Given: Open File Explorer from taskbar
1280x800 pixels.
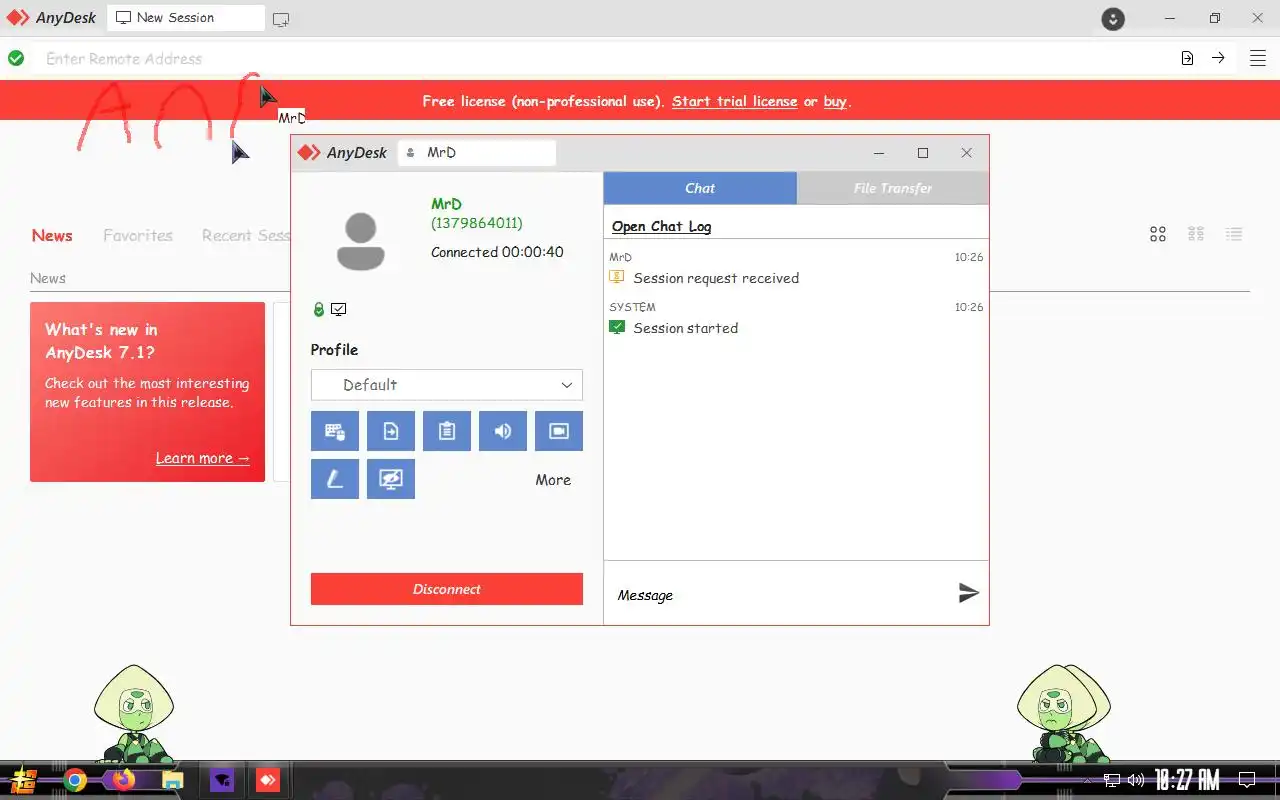Looking at the screenshot, I should coord(173,780).
